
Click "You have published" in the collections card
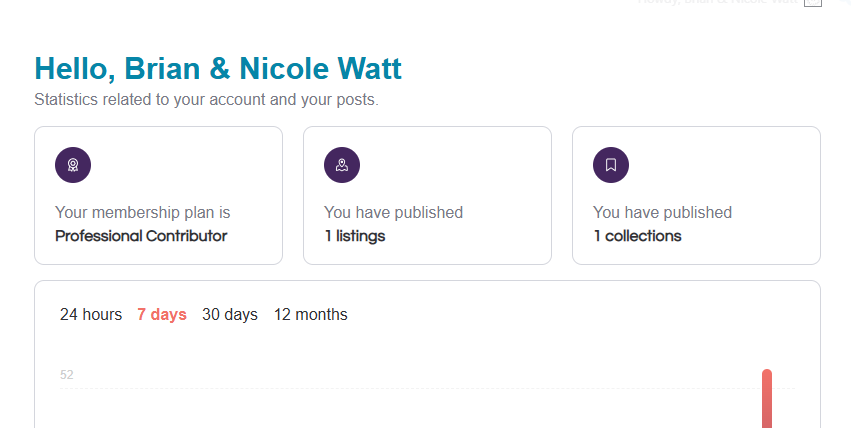[662, 213]
